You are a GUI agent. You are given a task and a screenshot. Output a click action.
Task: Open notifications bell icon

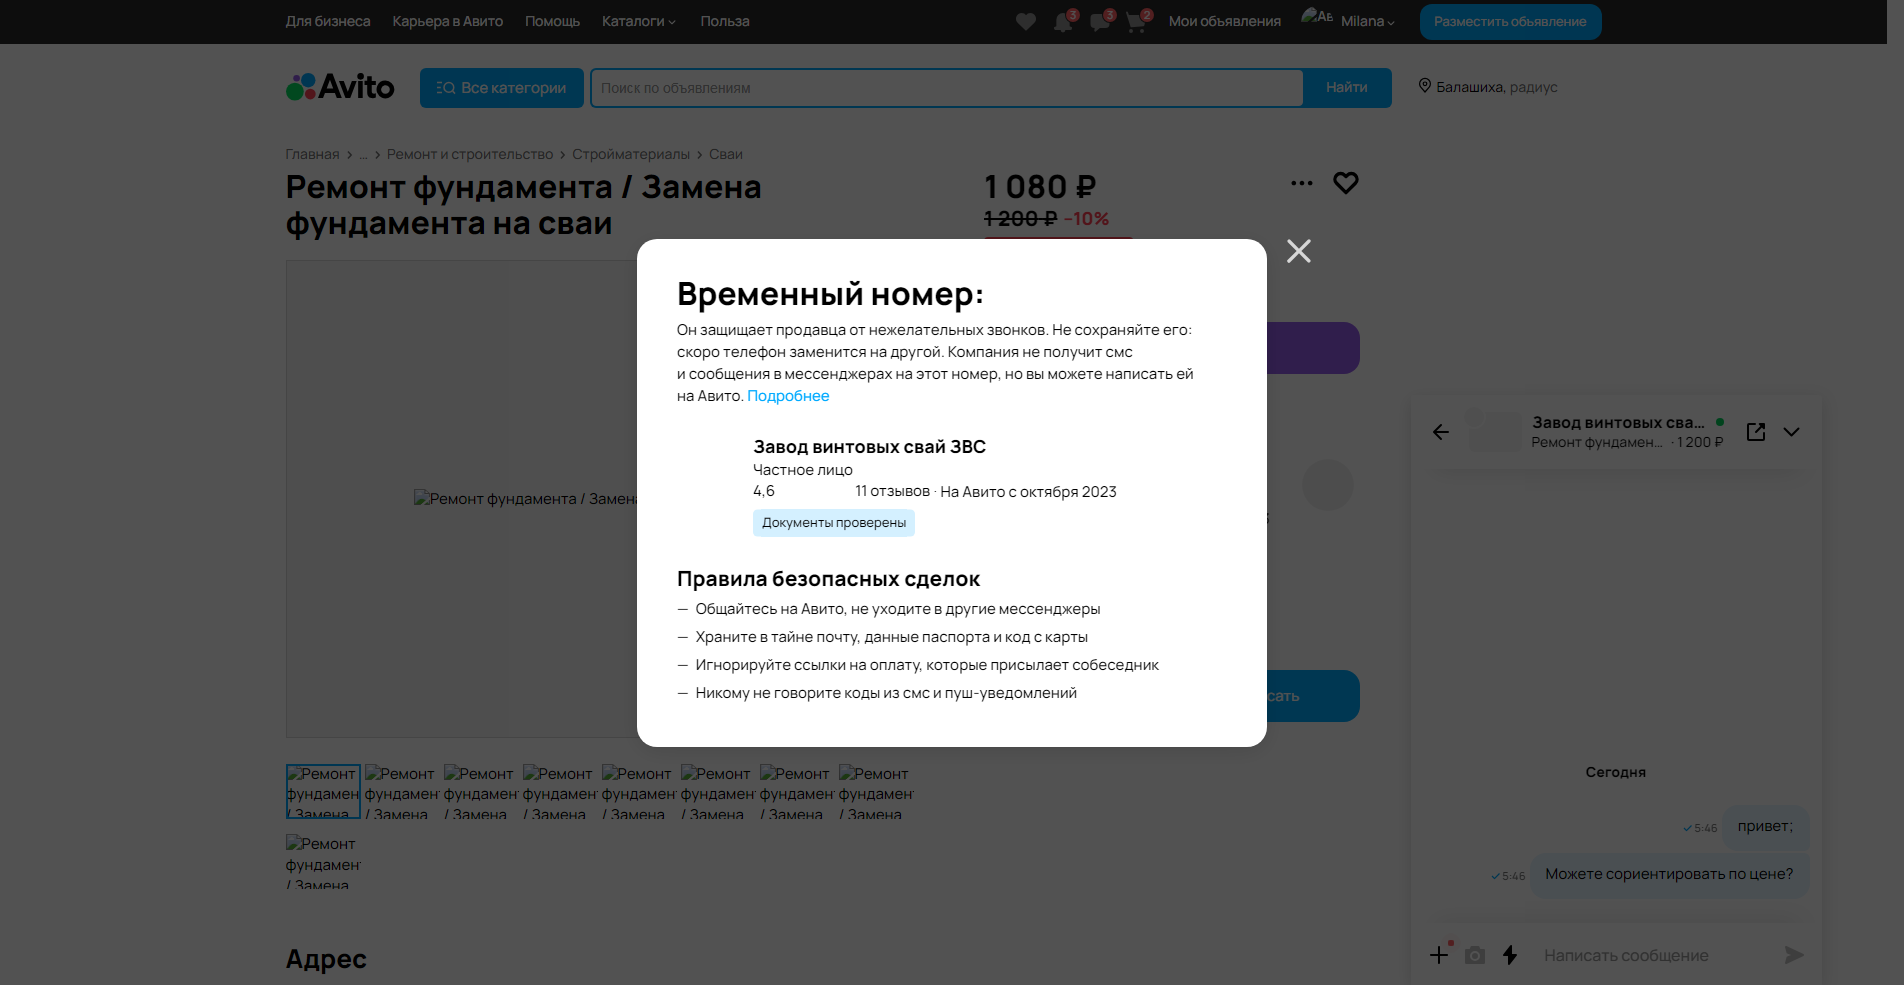1063,21
